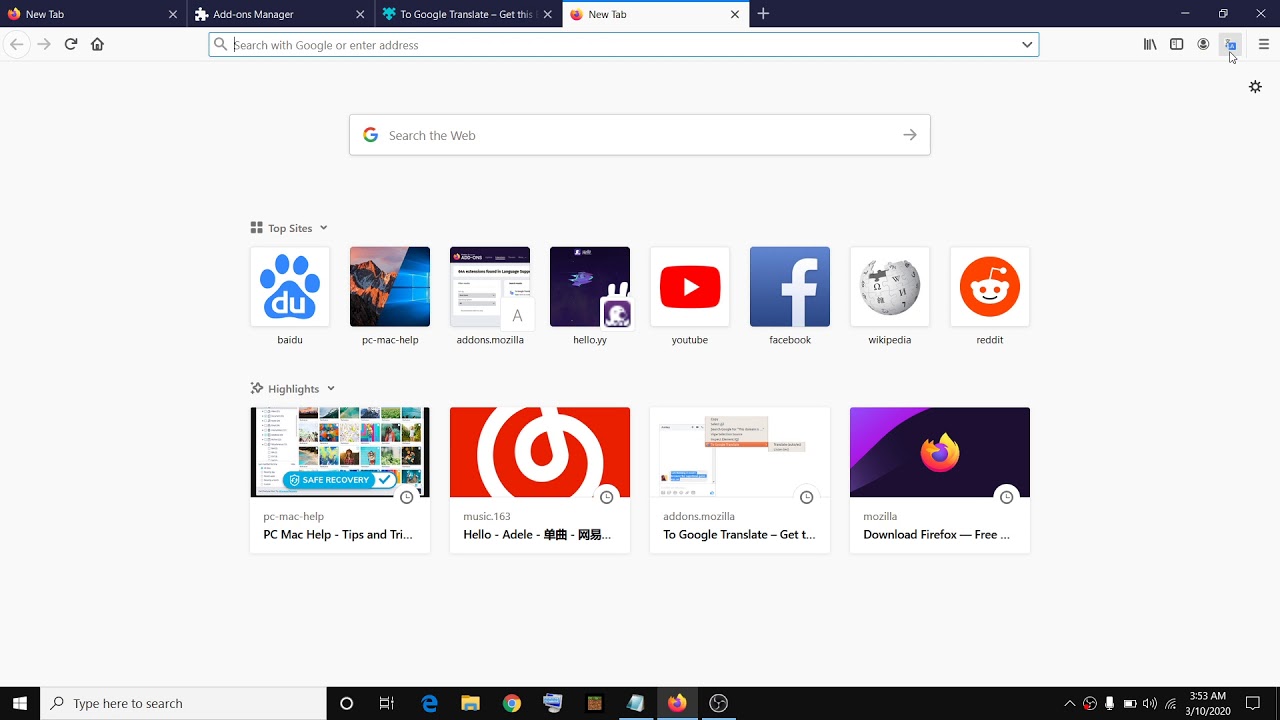Open Hello - Adele music.163 highlight

[540, 479]
